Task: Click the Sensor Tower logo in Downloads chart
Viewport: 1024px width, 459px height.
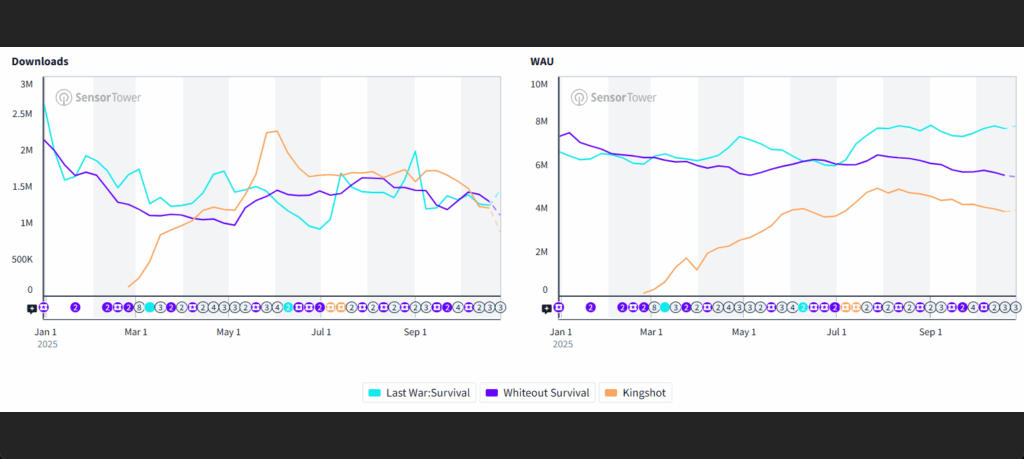Action: click(98, 98)
